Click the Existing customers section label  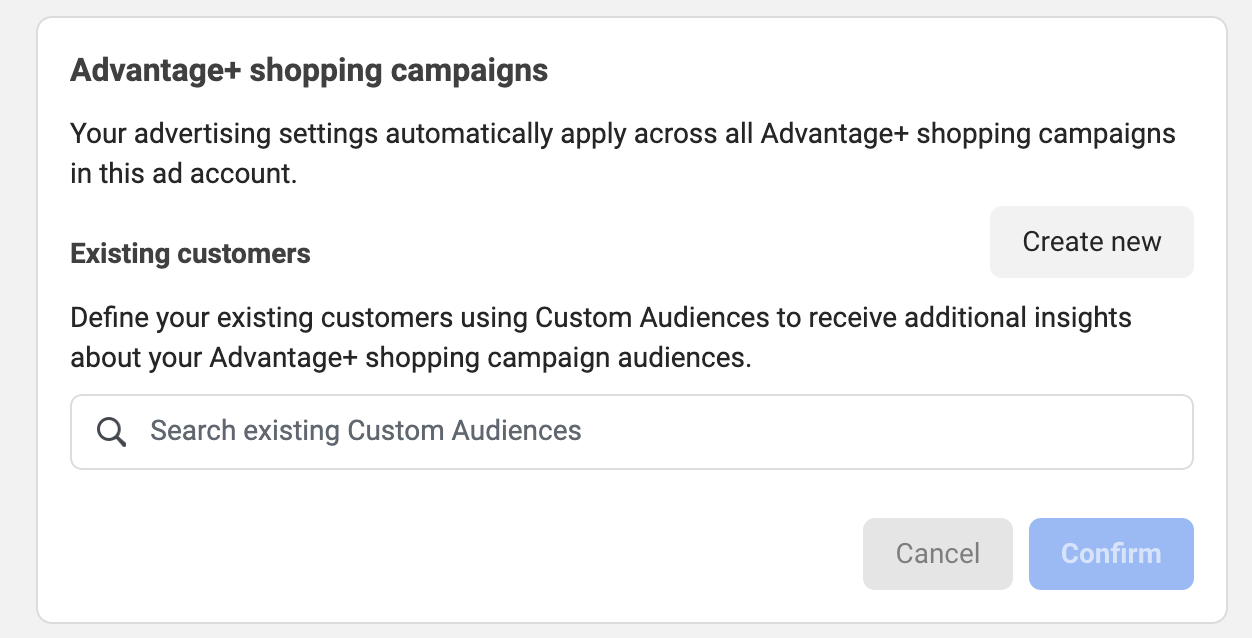[190, 254]
